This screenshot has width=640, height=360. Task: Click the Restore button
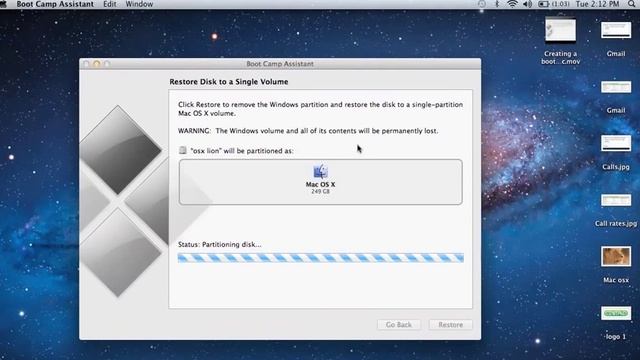point(451,324)
